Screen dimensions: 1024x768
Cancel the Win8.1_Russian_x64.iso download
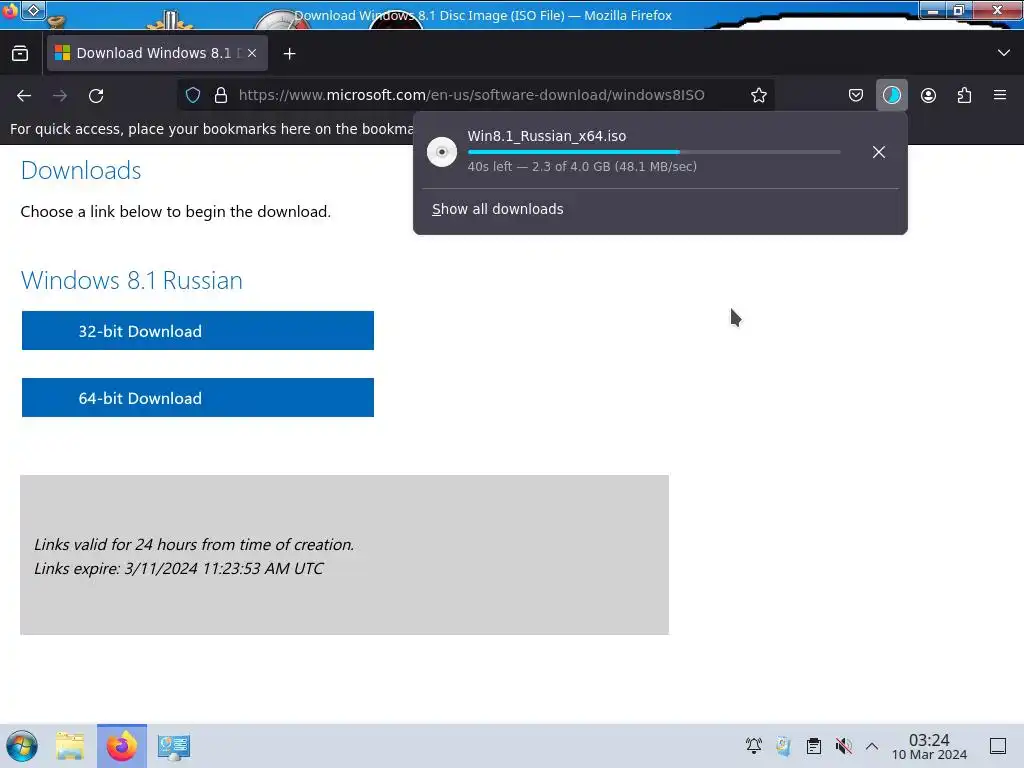(878, 152)
